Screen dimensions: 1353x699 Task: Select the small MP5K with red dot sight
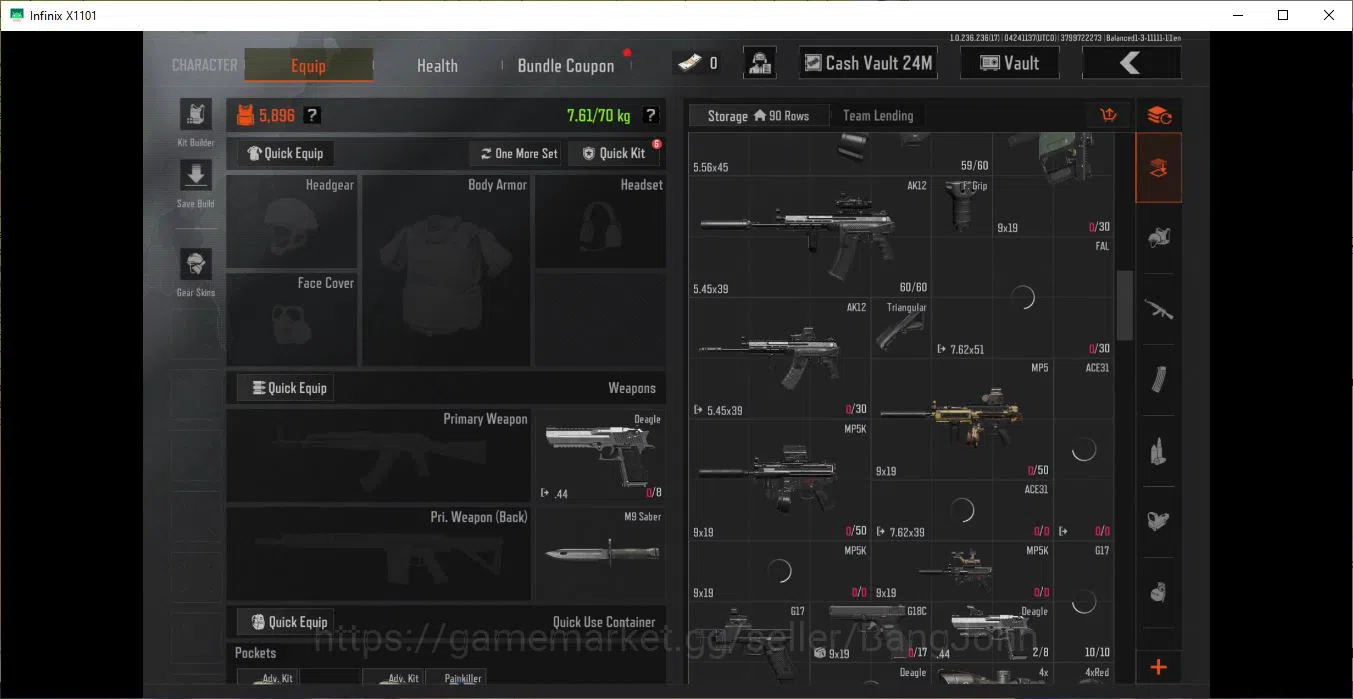click(962, 571)
